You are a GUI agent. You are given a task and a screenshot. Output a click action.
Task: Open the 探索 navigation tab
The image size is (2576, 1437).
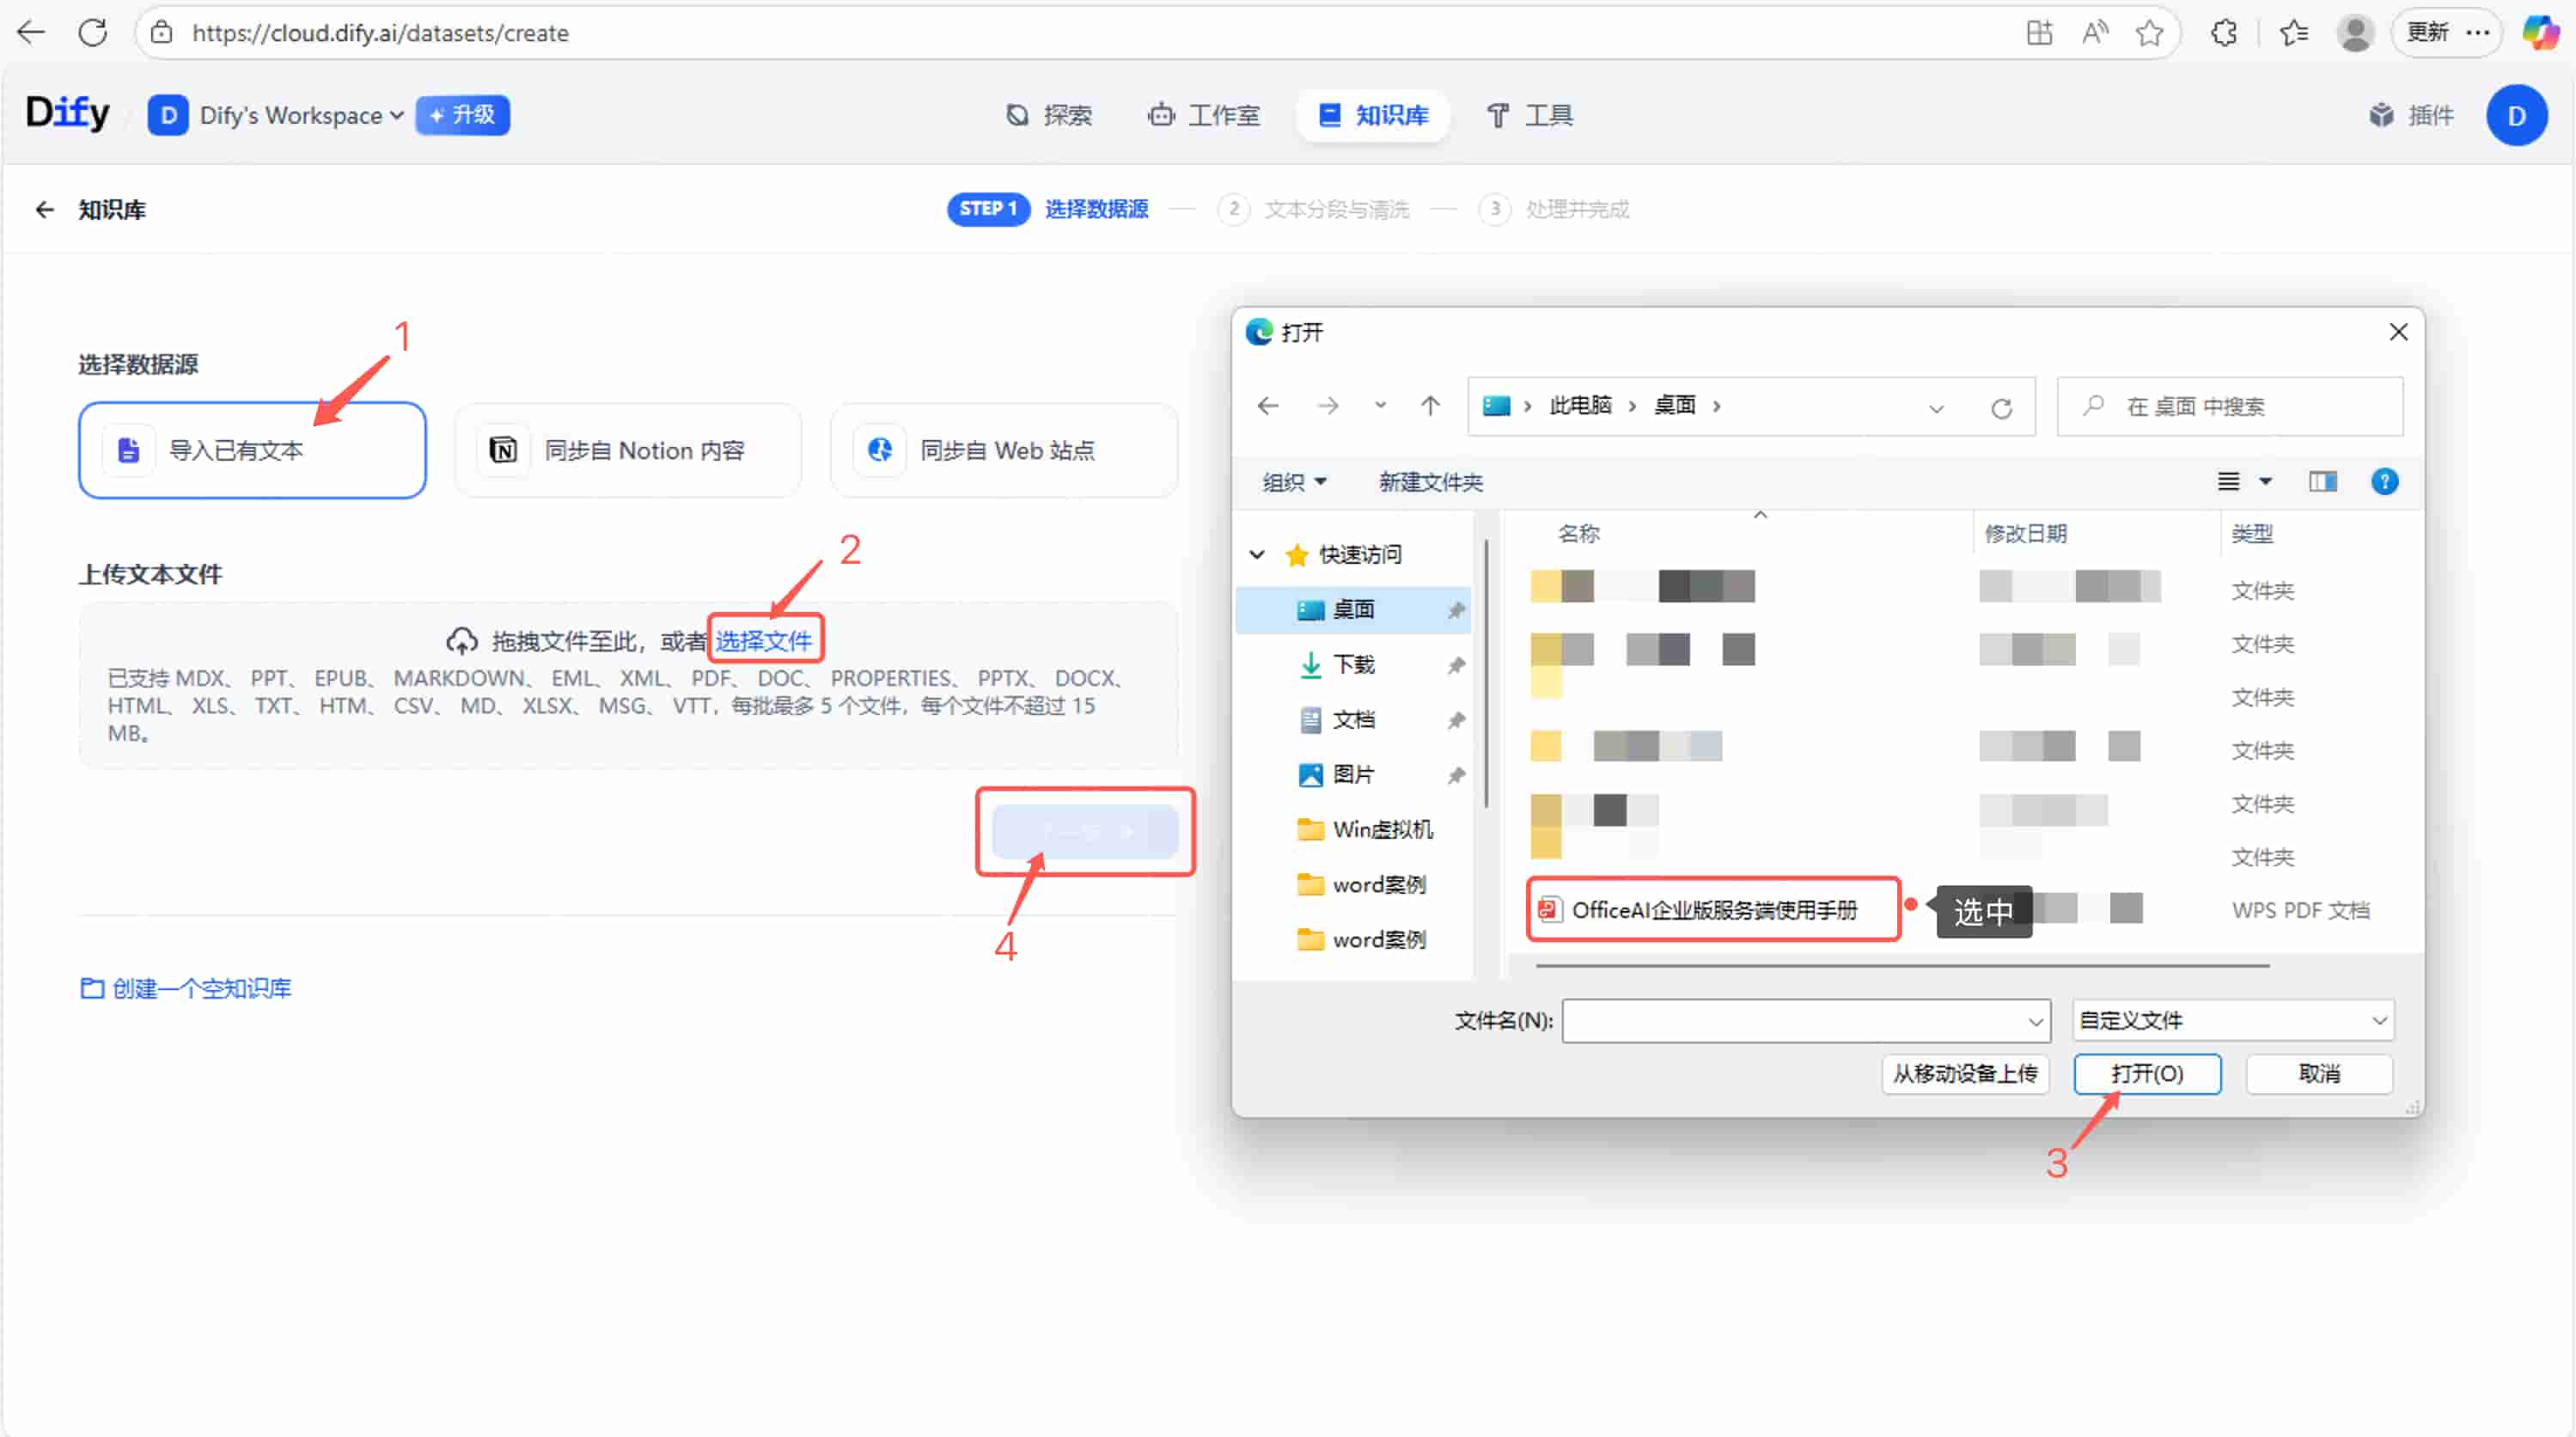pyautogui.click(x=1048, y=115)
